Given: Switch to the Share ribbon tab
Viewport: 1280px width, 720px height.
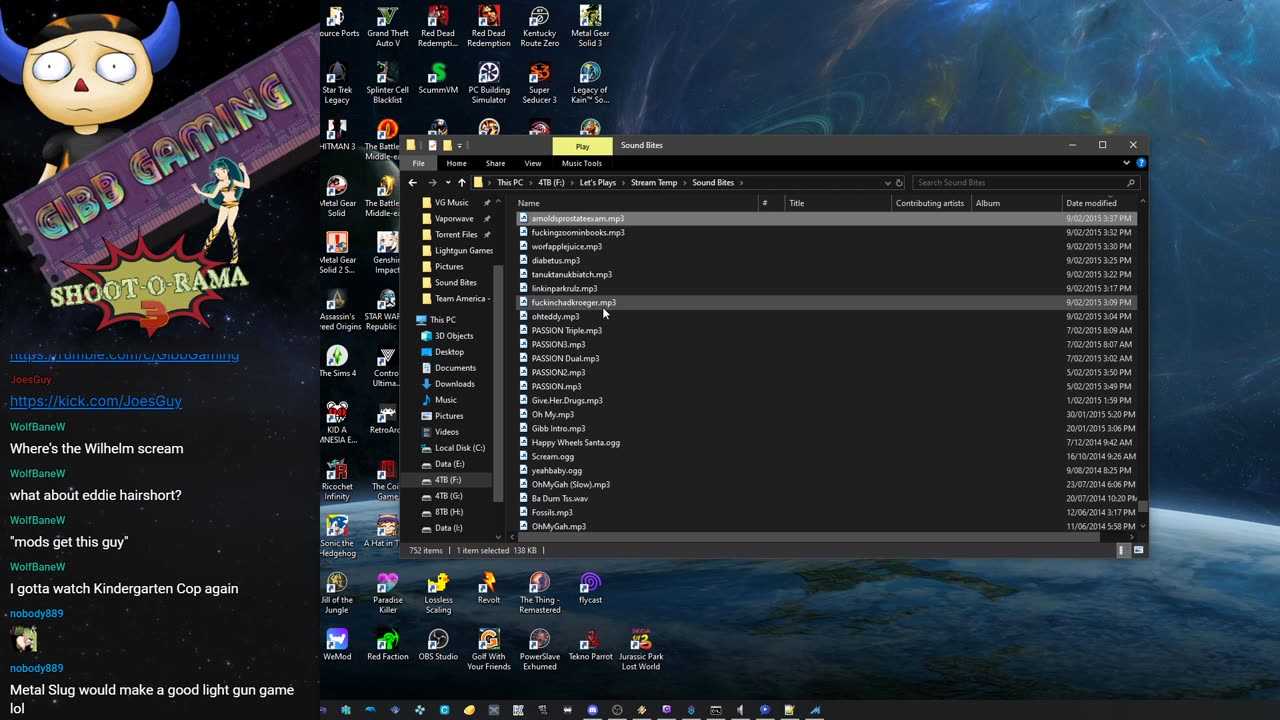Looking at the screenshot, I should point(495,164).
